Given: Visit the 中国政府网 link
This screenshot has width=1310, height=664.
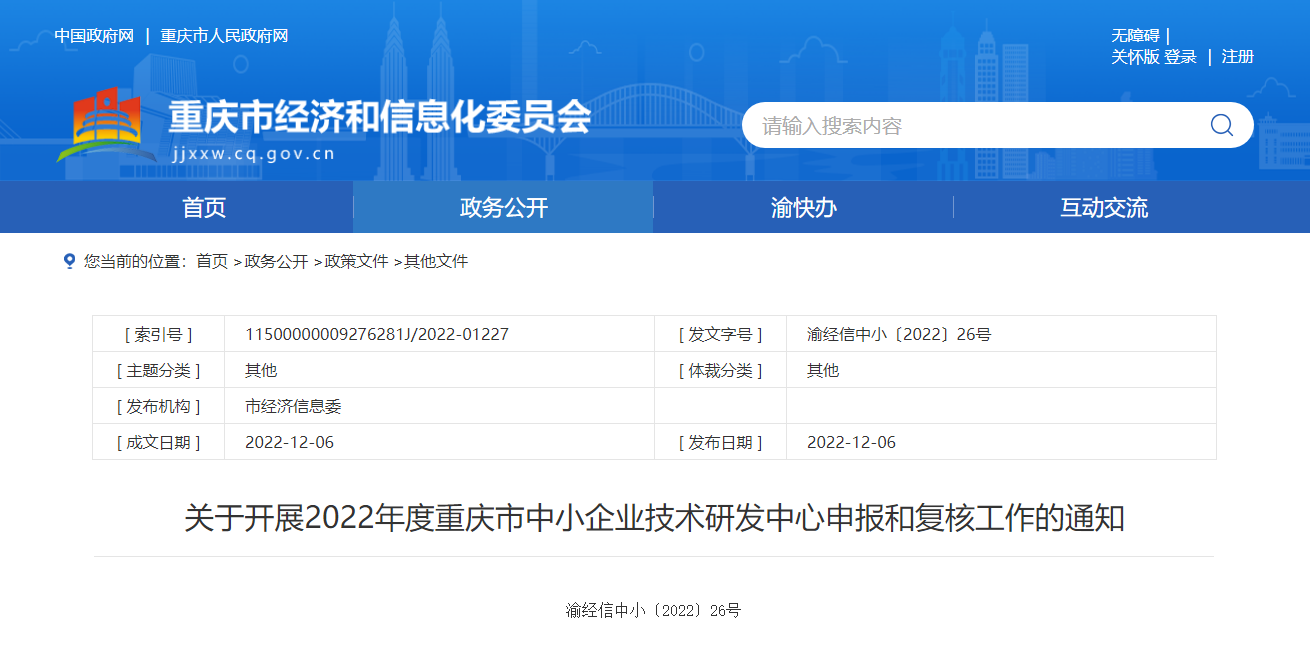Looking at the screenshot, I should [x=94, y=36].
